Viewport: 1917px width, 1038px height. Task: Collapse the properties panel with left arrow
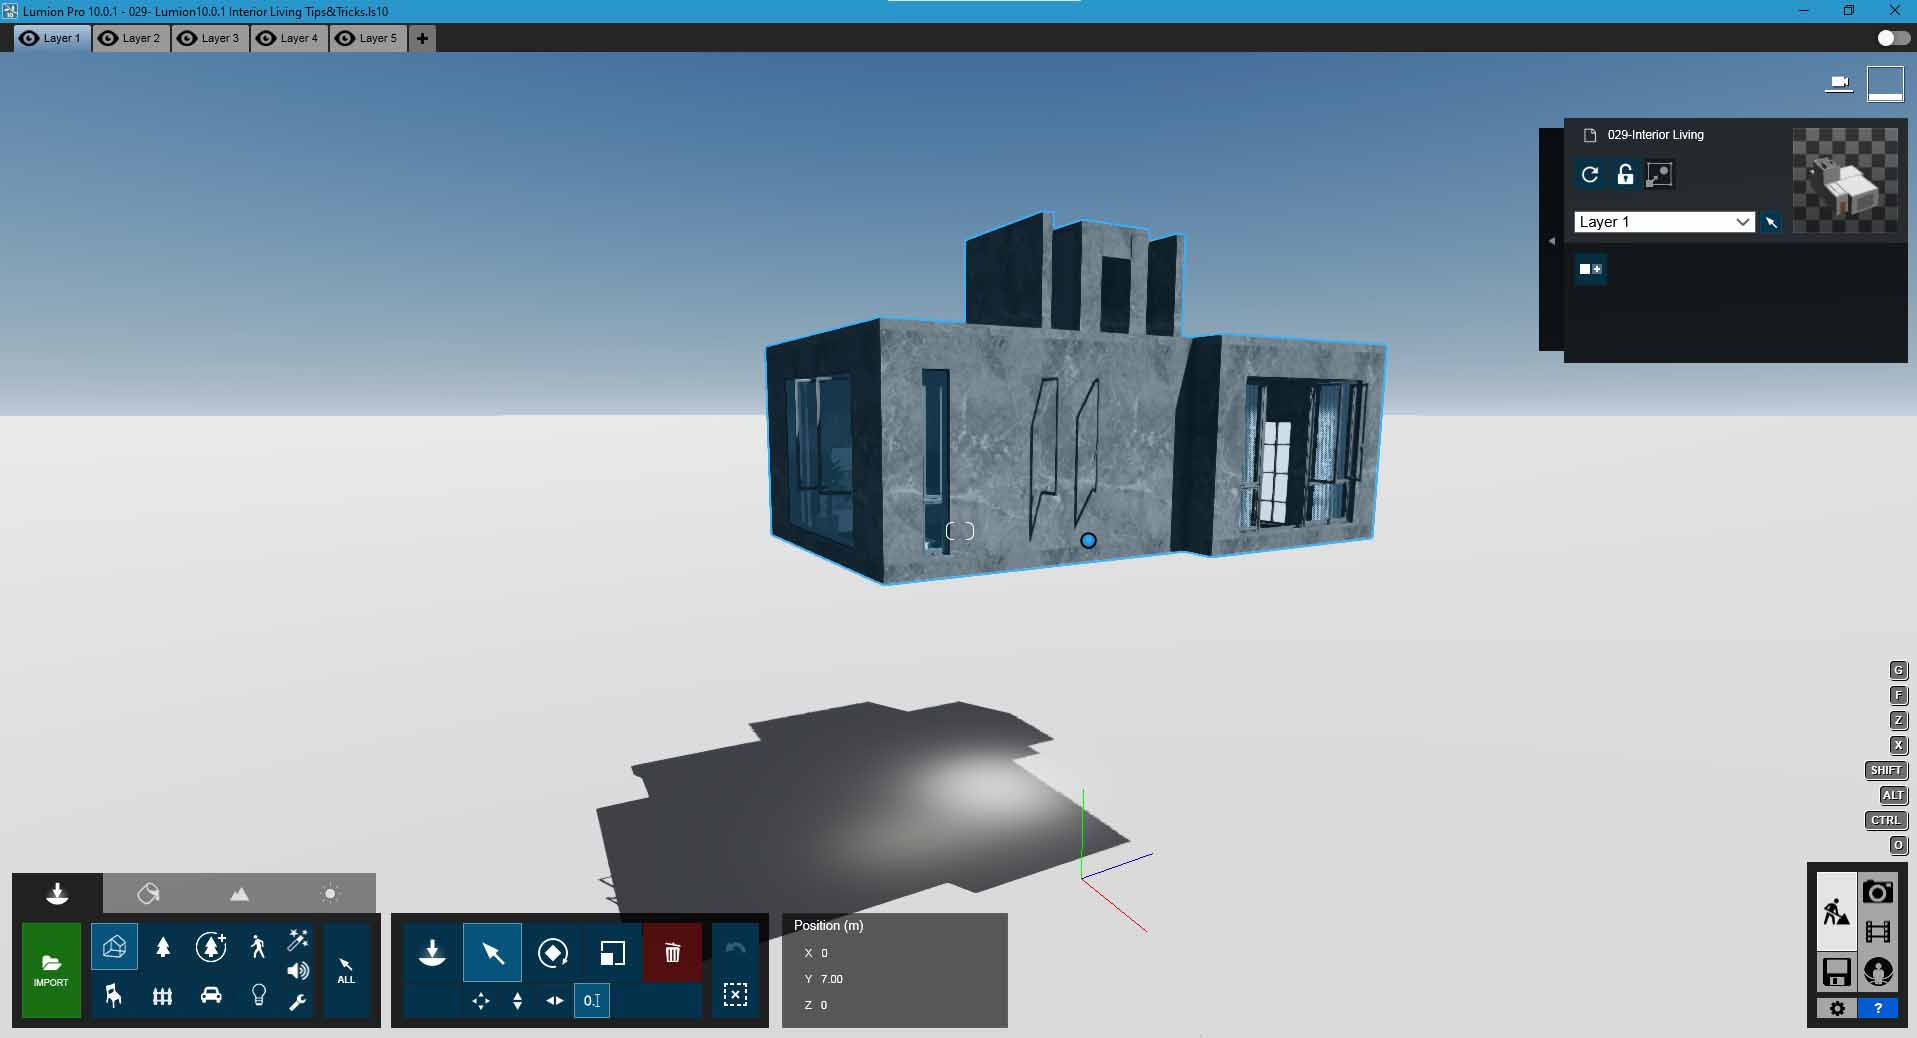1551,241
